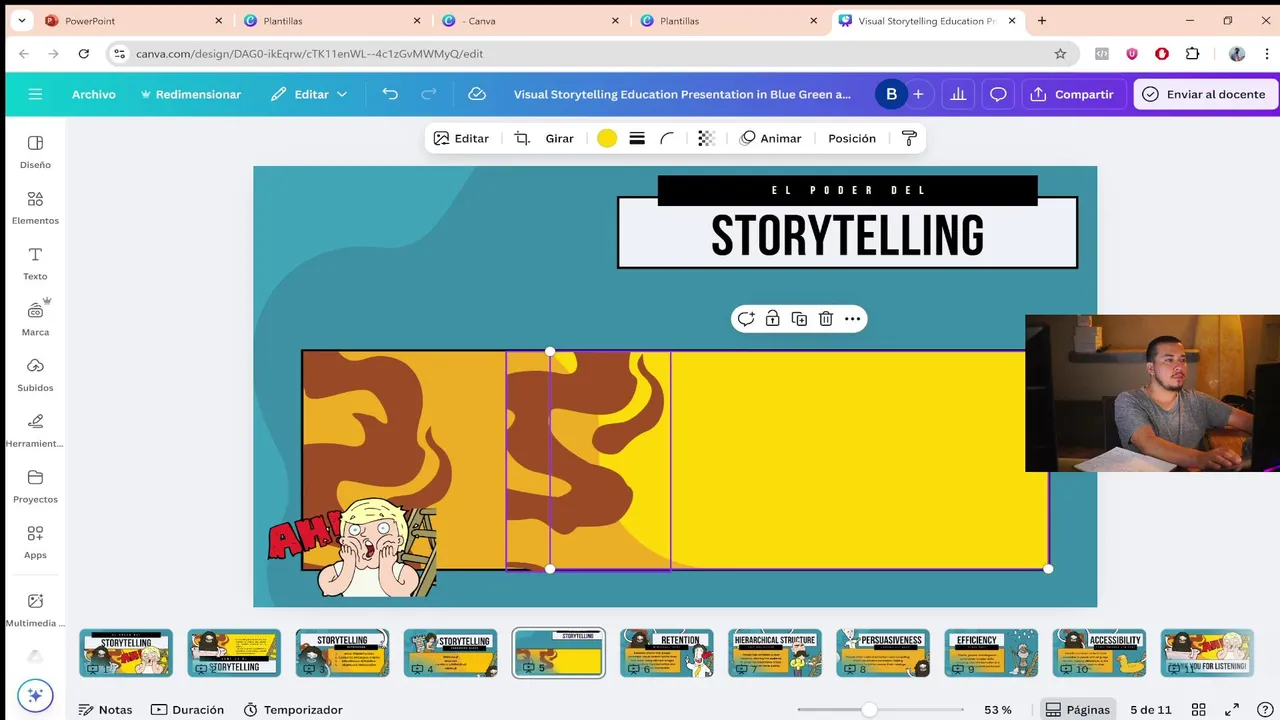Click the Girar flip button
The width and height of the screenshot is (1280, 720).
click(x=559, y=138)
